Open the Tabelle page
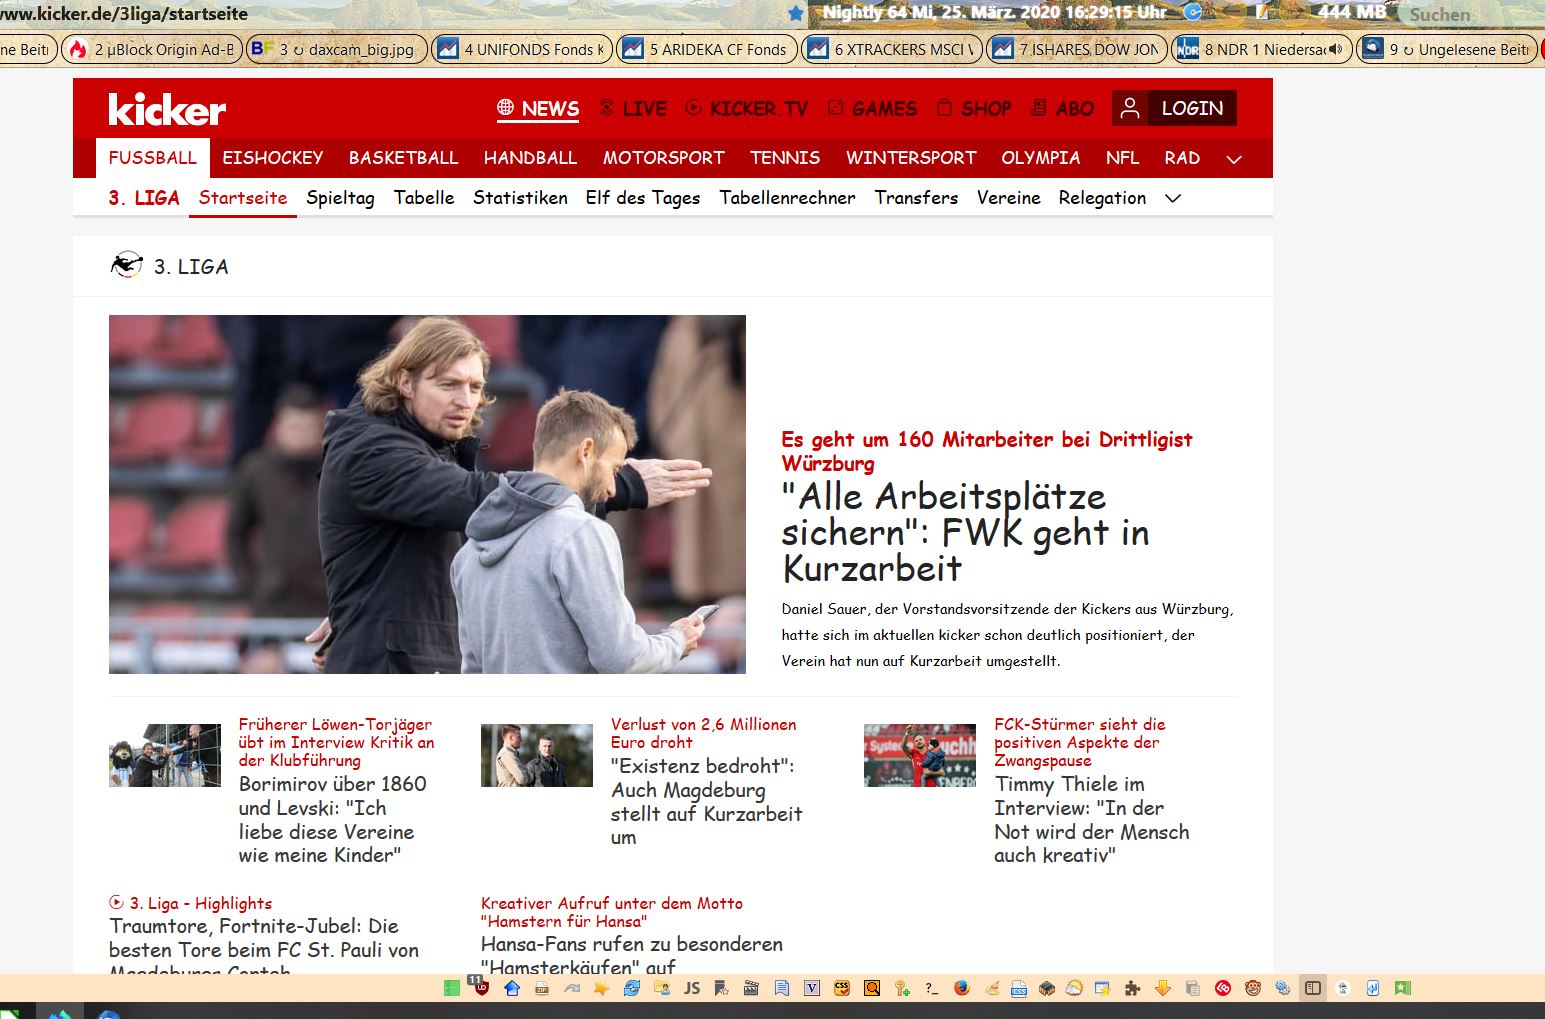This screenshot has width=1545, height=1019. (424, 198)
